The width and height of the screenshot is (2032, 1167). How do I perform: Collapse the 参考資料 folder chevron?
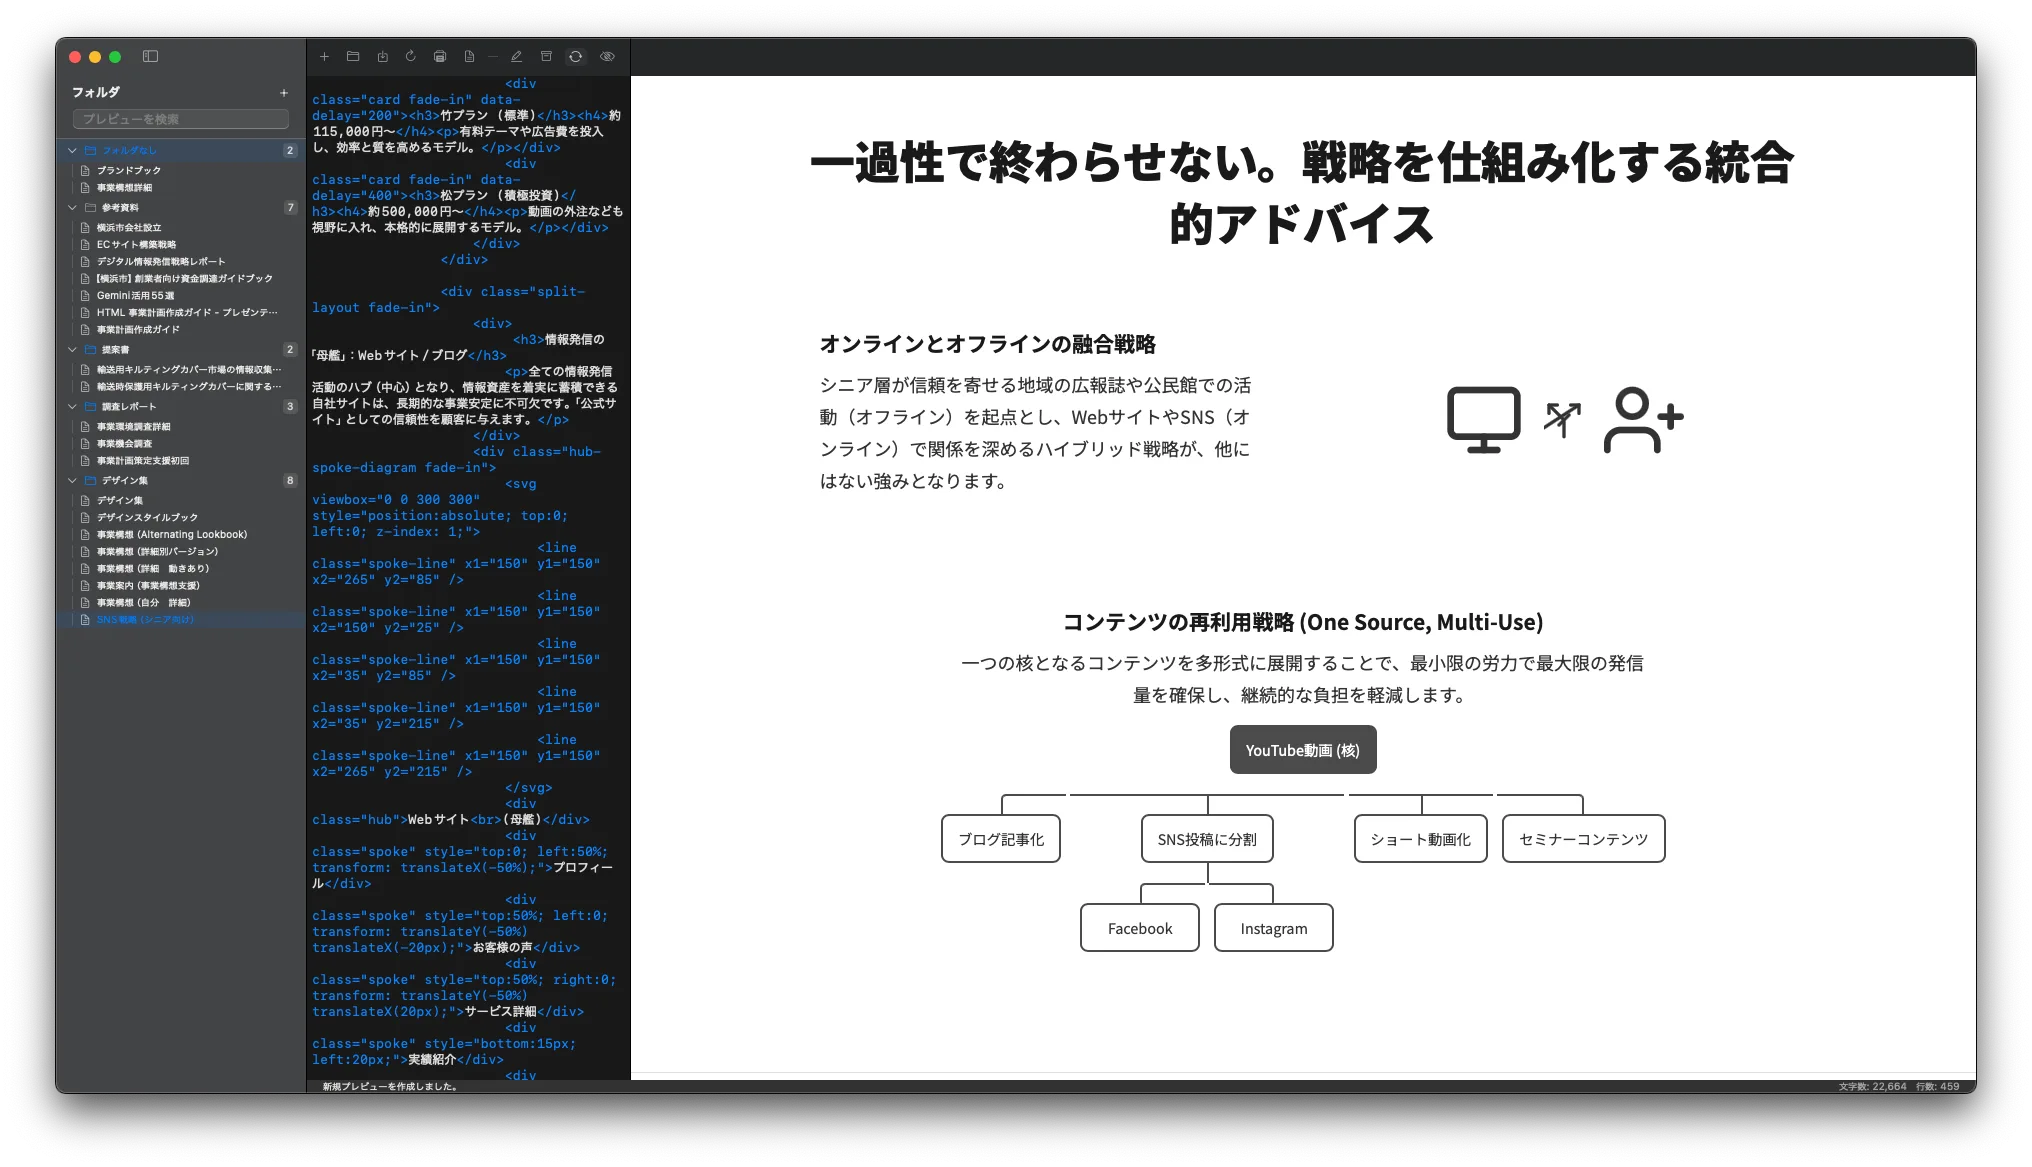[x=72, y=208]
